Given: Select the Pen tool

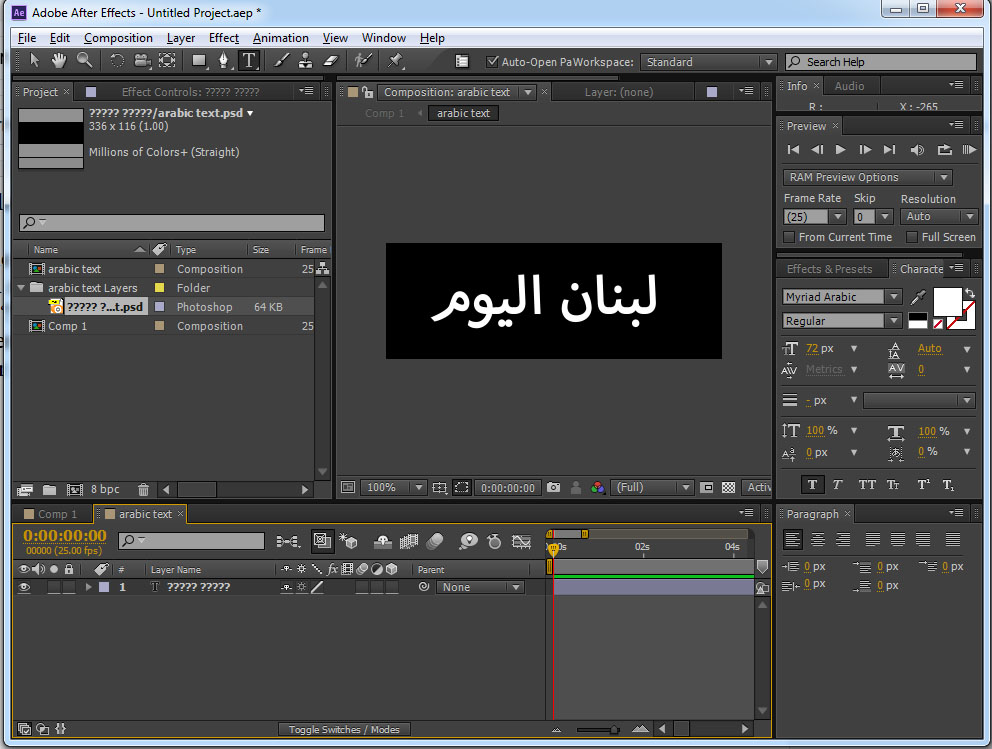Looking at the screenshot, I should pos(223,61).
